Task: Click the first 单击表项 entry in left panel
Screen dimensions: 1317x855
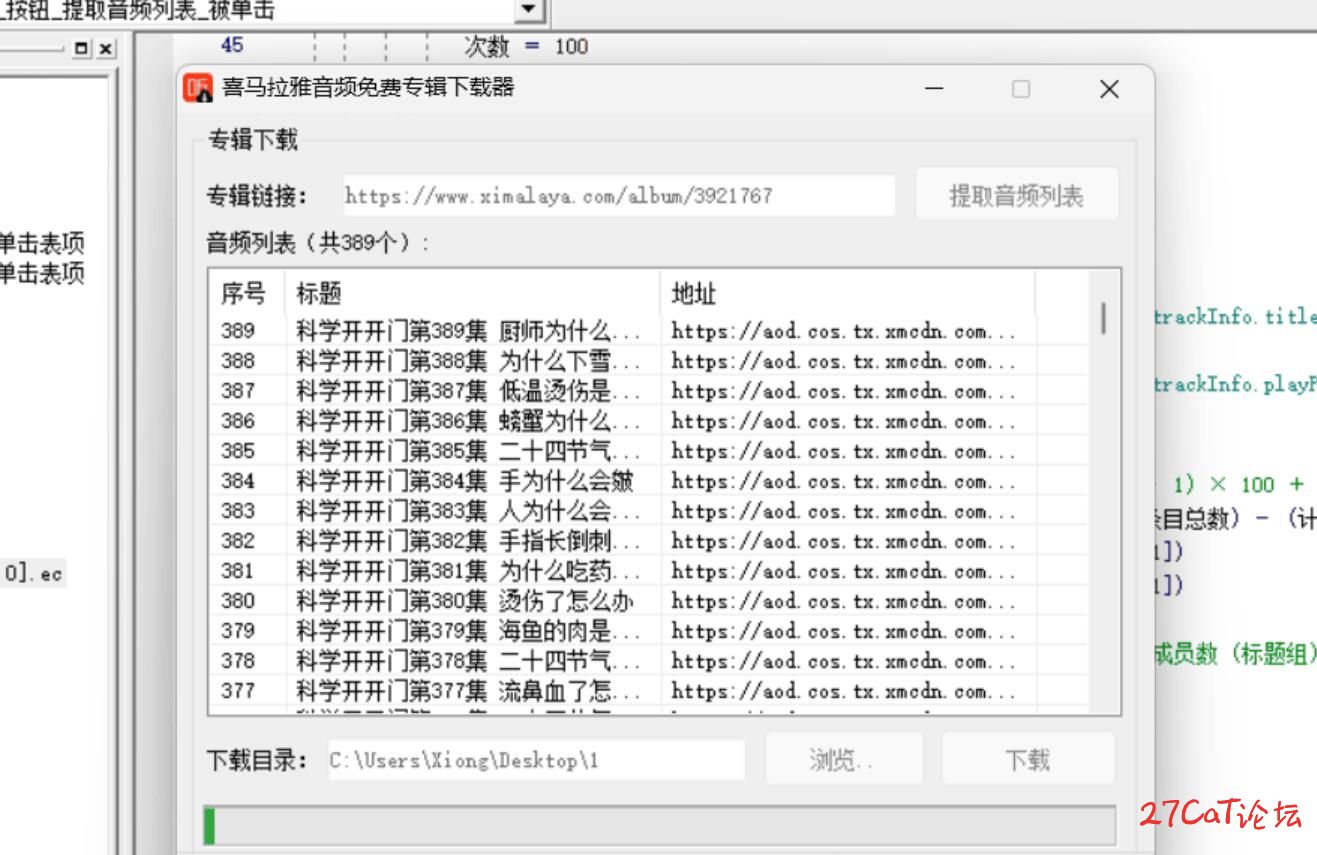Action: point(42,243)
